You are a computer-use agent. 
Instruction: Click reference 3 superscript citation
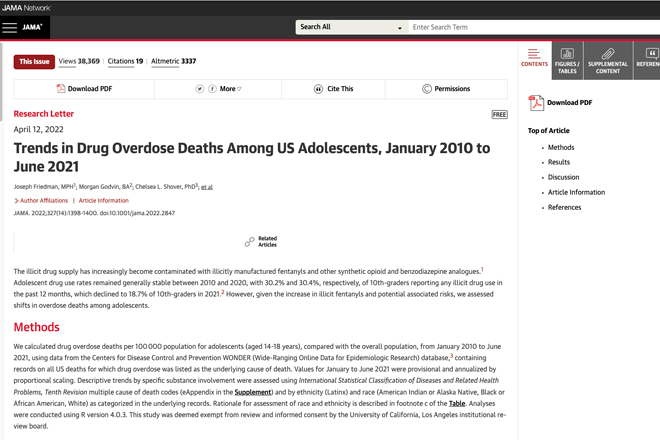tap(452, 356)
